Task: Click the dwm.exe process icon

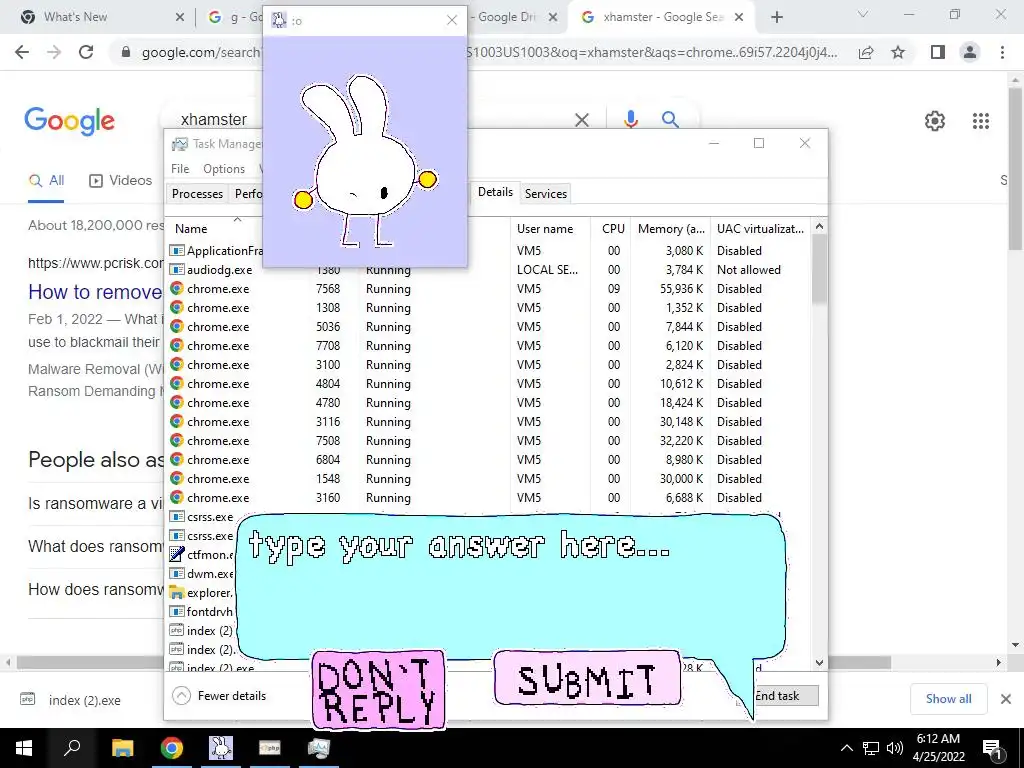Action: pyautogui.click(x=176, y=573)
